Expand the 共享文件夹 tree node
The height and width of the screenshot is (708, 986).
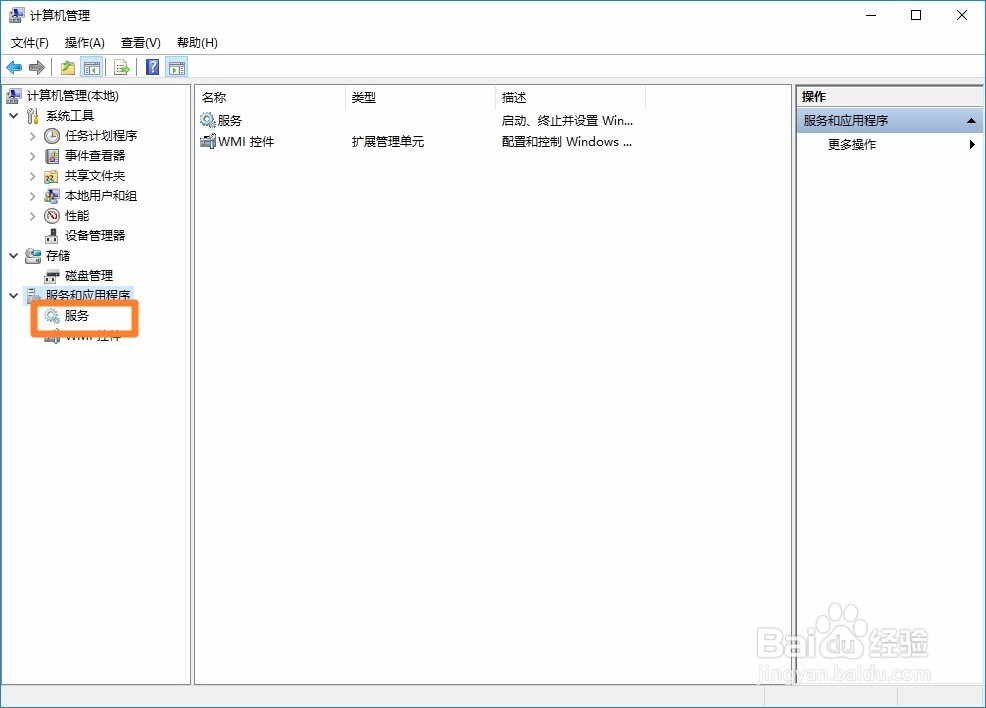33,175
